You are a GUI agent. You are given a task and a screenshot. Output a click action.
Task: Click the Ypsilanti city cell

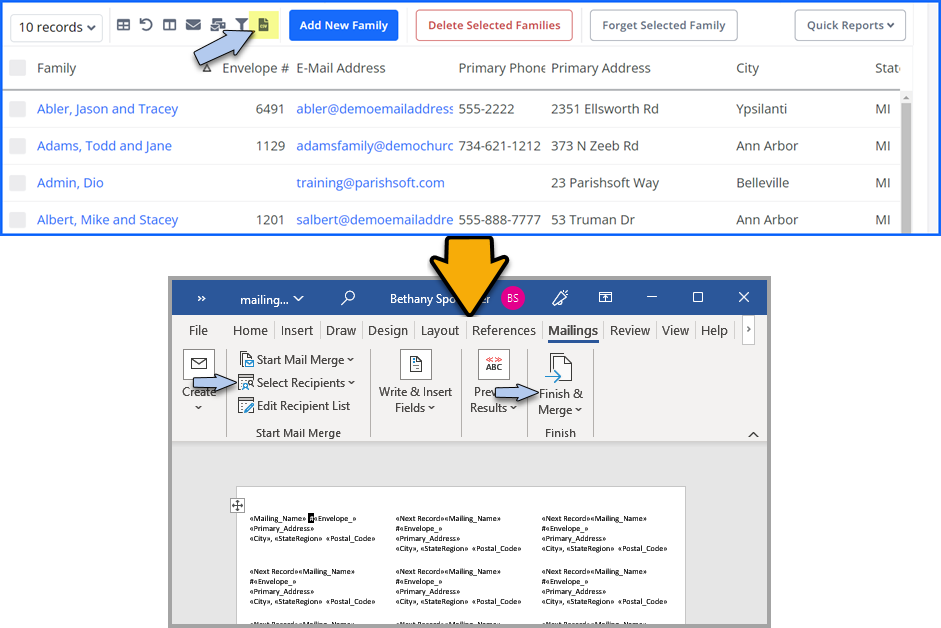point(761,109)
